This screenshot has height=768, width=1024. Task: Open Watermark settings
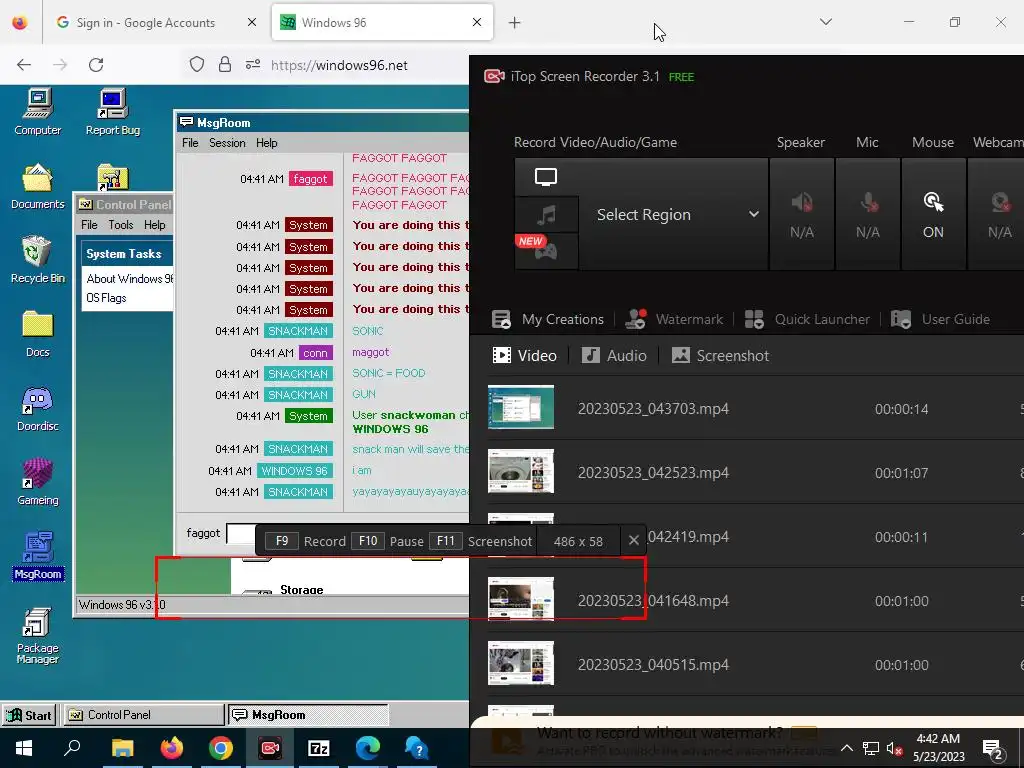(x=674, y=319)
